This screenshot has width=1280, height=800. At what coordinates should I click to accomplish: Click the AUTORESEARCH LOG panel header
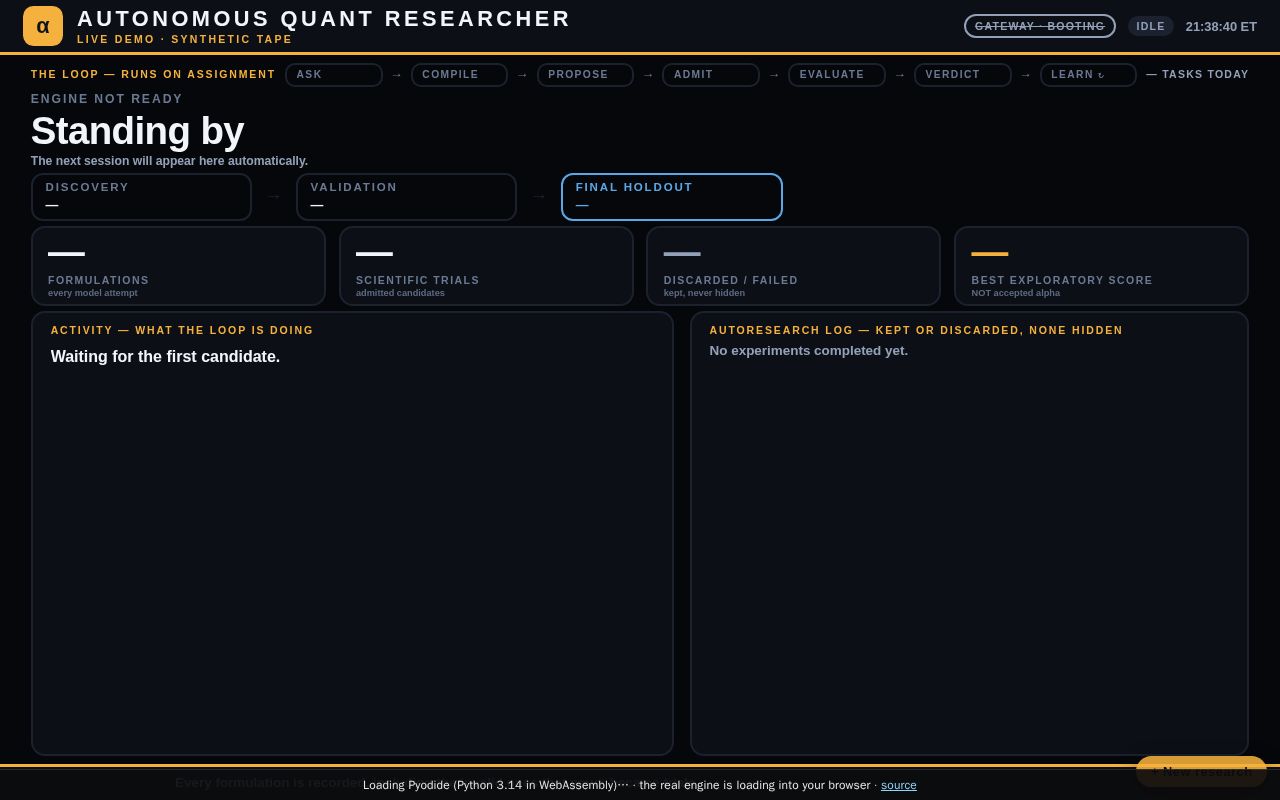916,330
